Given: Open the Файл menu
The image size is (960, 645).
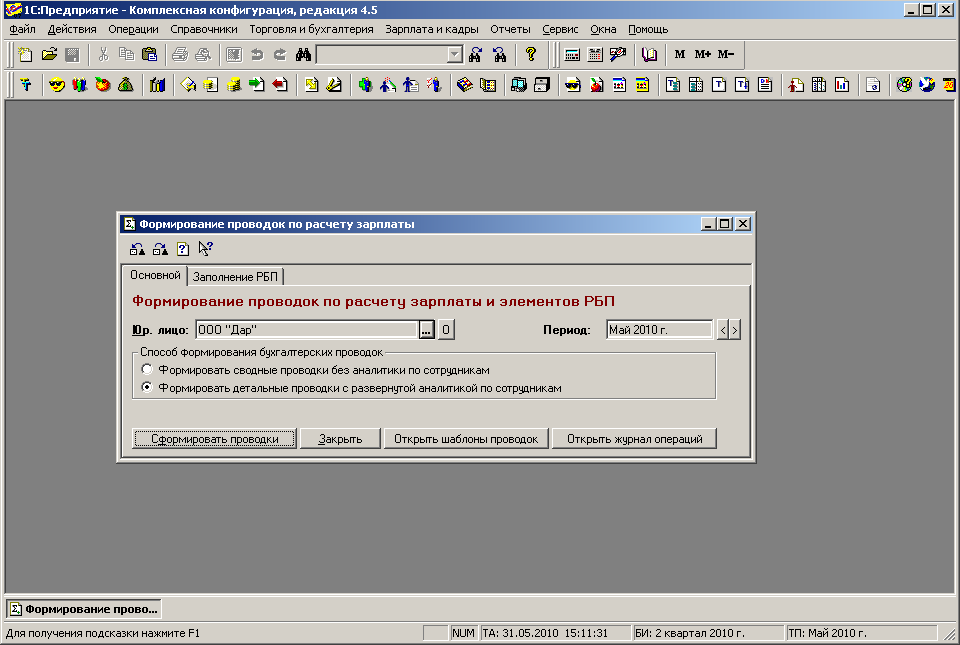Looking at the screenshot, I should pos(23,29).
